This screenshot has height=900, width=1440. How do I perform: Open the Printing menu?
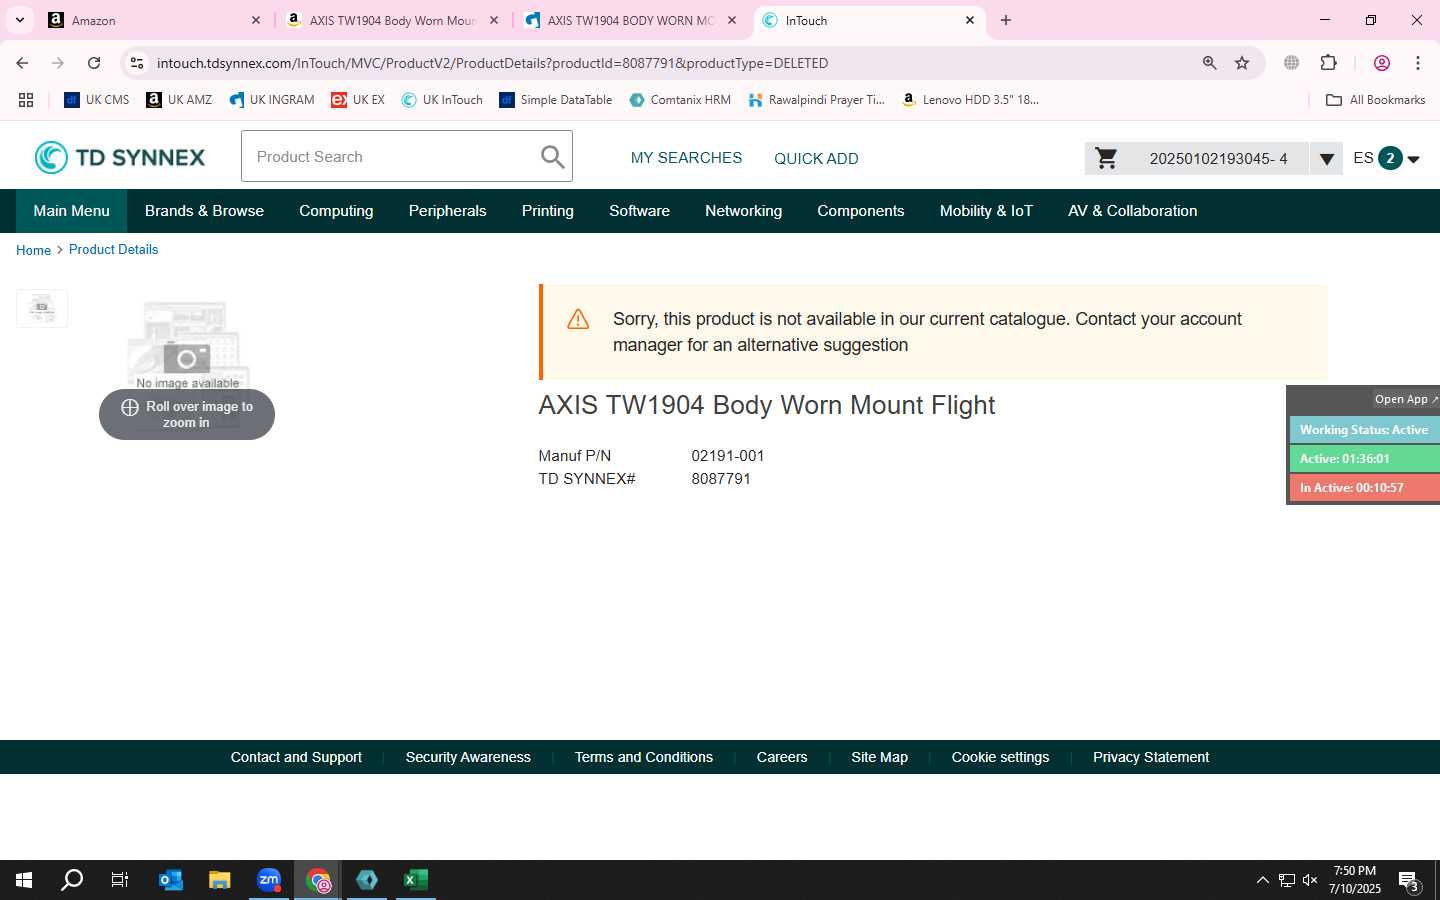(547, 211)
